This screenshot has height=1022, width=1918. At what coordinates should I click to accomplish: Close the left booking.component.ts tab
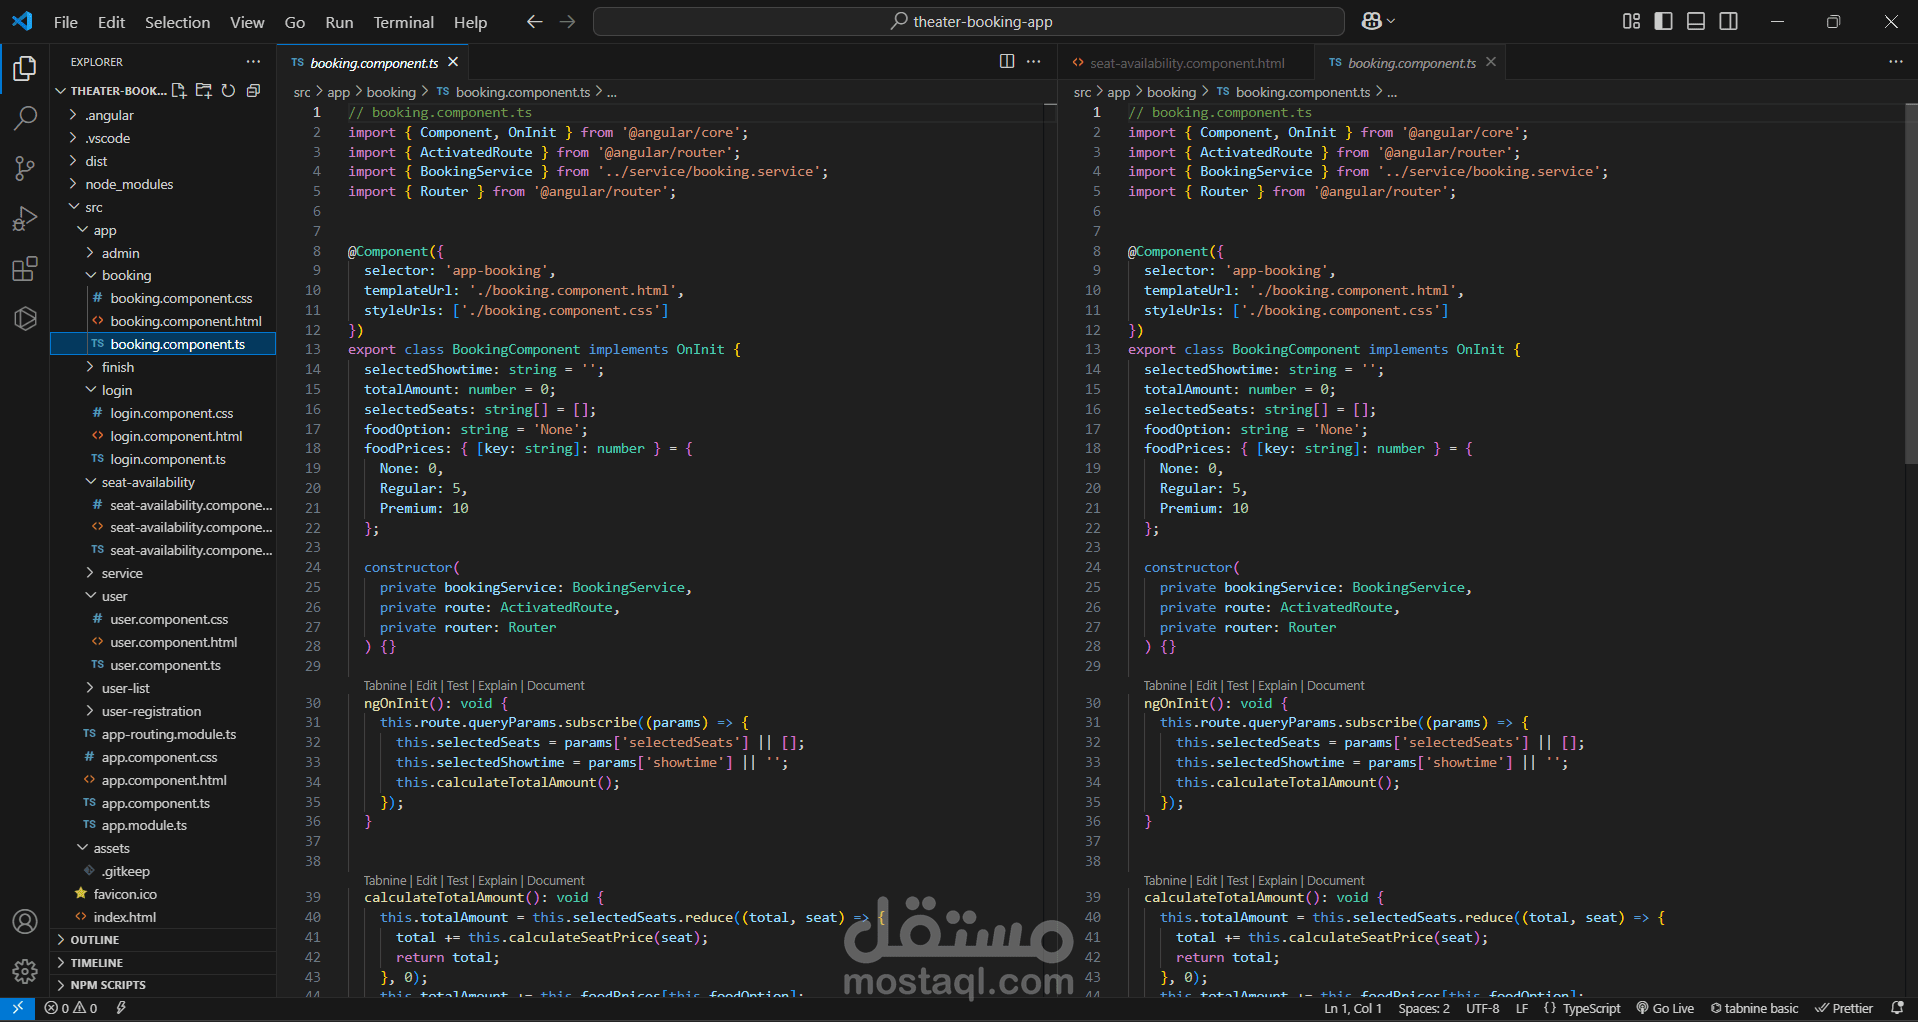(x=453, y=62)
